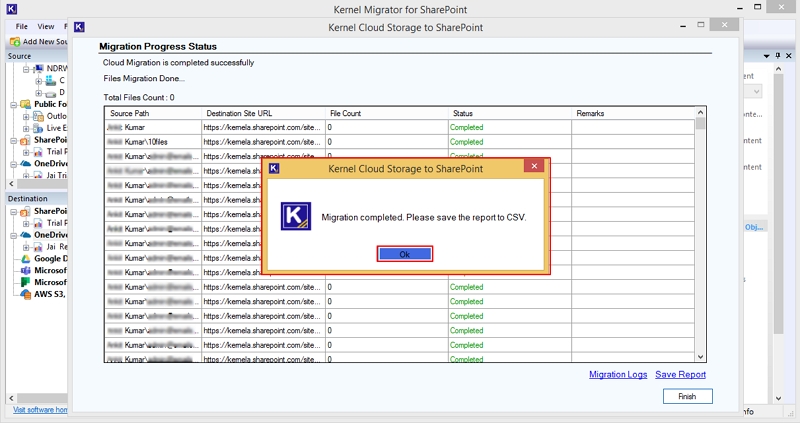Select the Microsoft Teams icon in Destination tree

(x=26, y=270)
